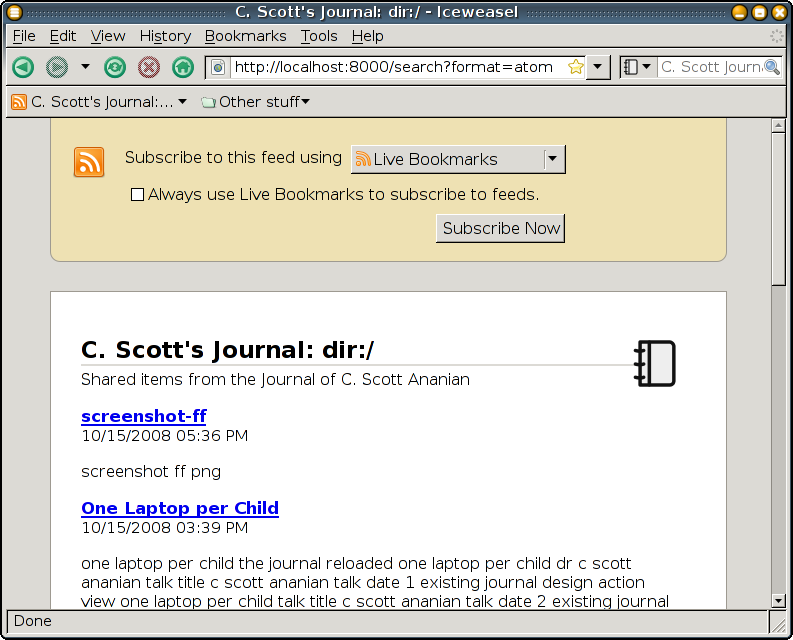Click the vertical scrollbar down arrow
This screenshot has width=793, height=640.
pos(778,599)
